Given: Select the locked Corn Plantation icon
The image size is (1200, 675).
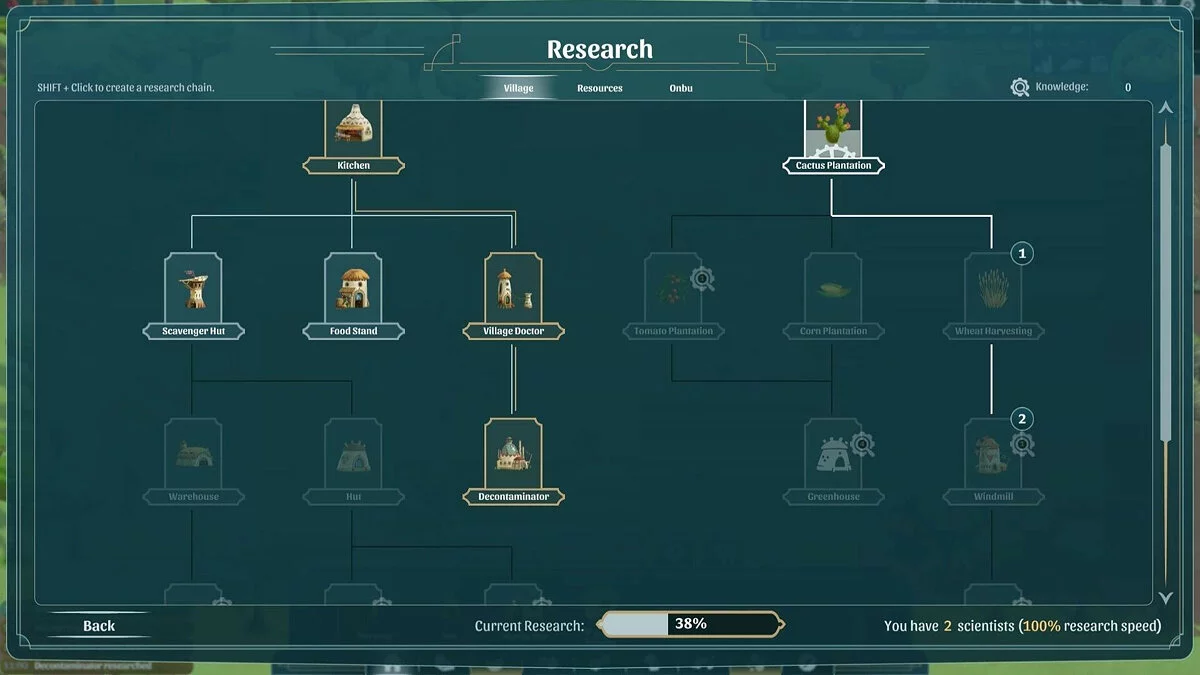Looking at the screenshot, I should pyautogui.click(x=833, y=286).
